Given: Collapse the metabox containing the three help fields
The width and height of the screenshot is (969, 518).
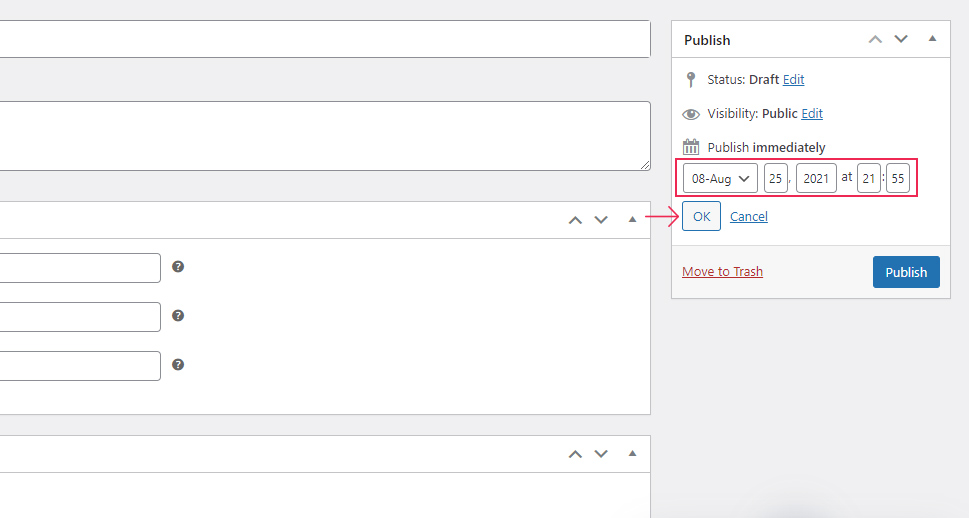Looking at the screenshot, I should [632, 219].
